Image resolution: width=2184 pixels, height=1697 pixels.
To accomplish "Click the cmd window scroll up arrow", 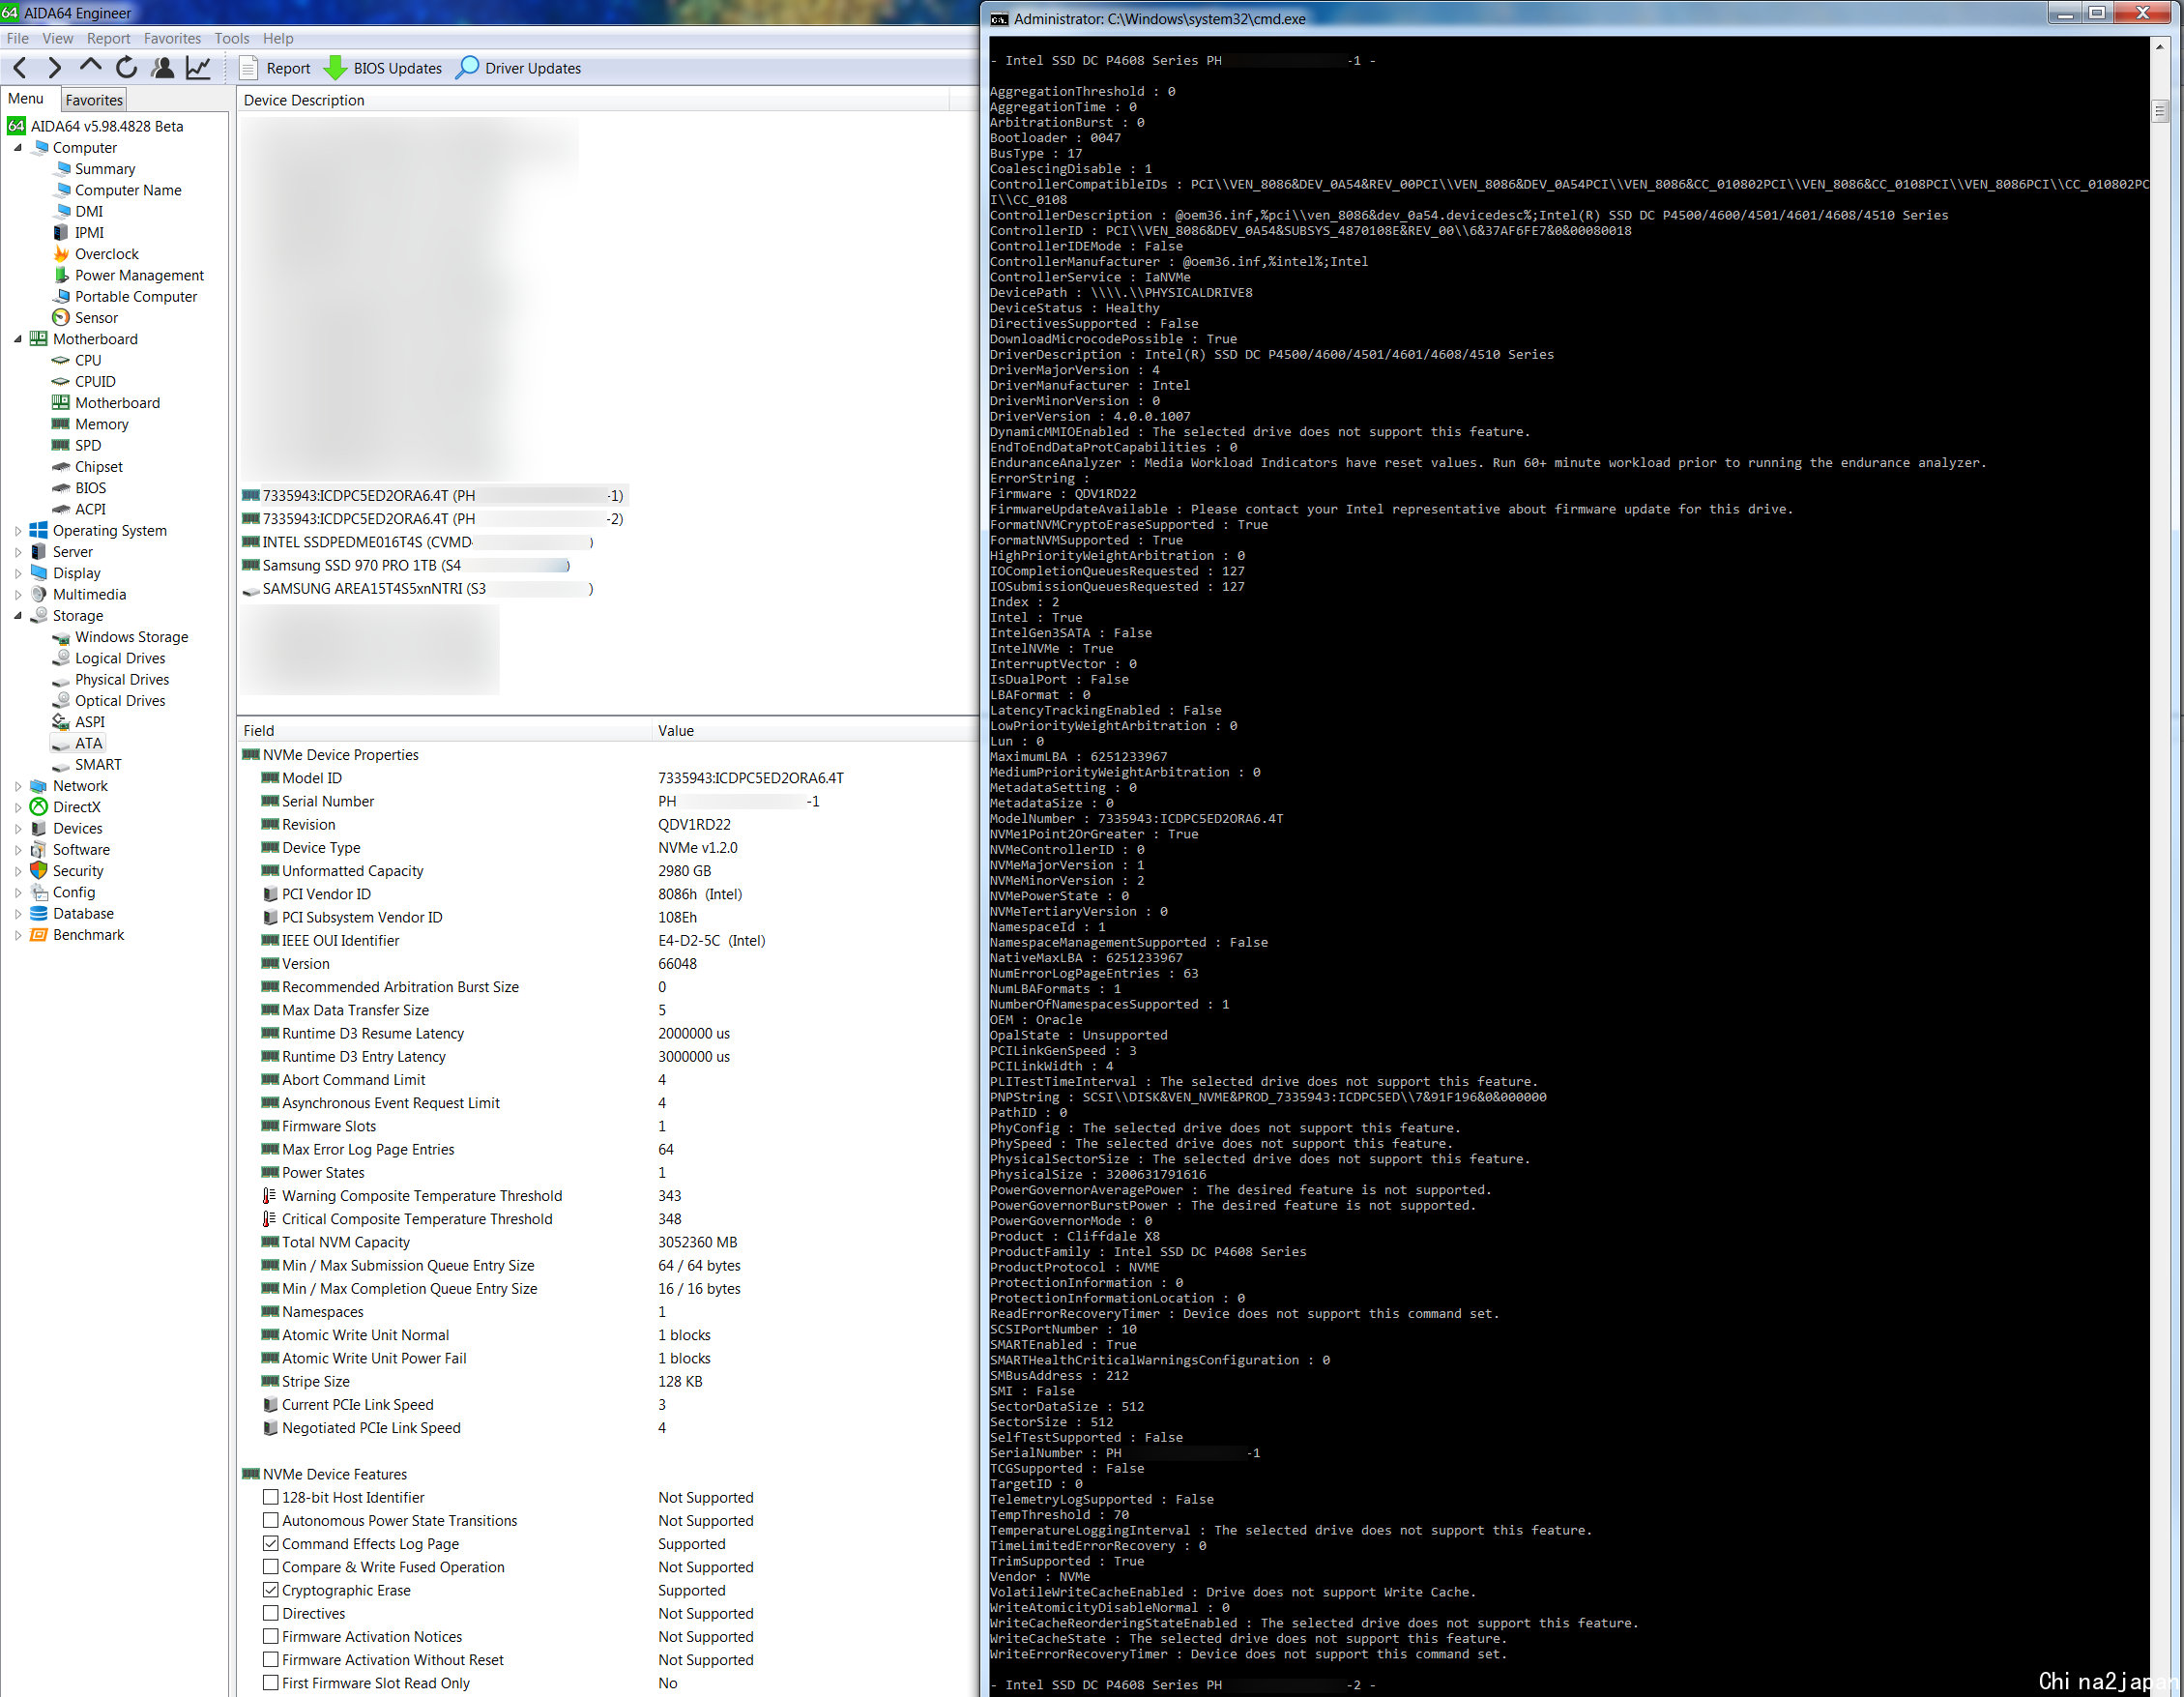I will [x=2160, y=46].
